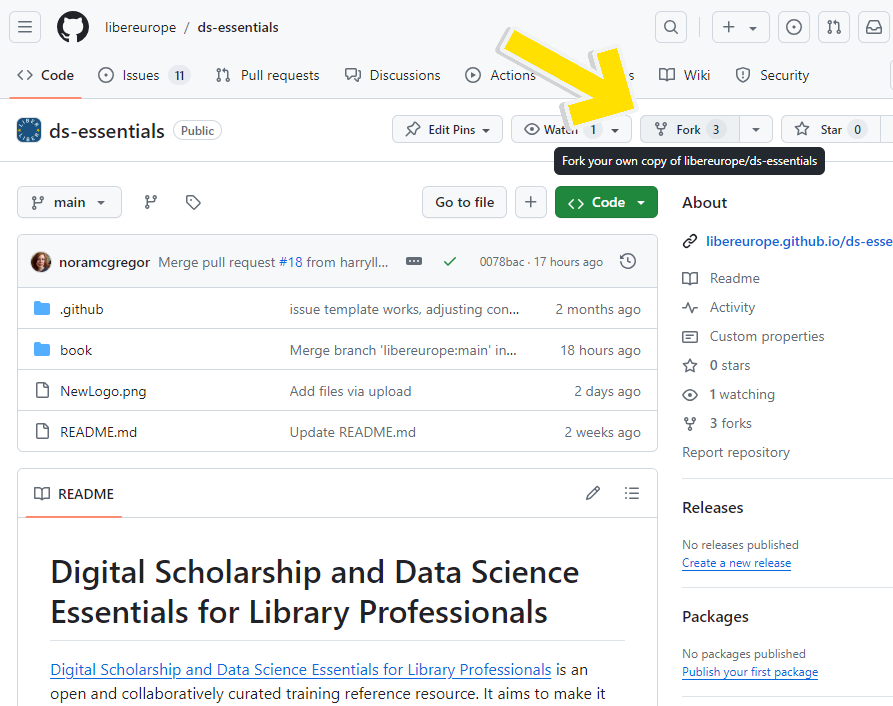Click the repository avatar logo

click(29, 130)
